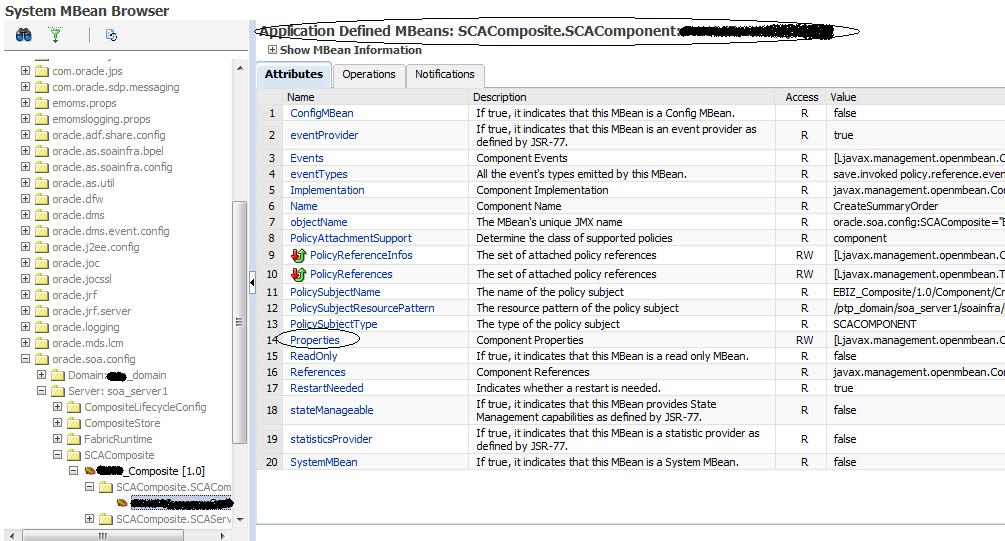Viewport: 1005px width, 541px height.
Task: Select oracle.adf.share.config tree item
Action: (109, 135)
